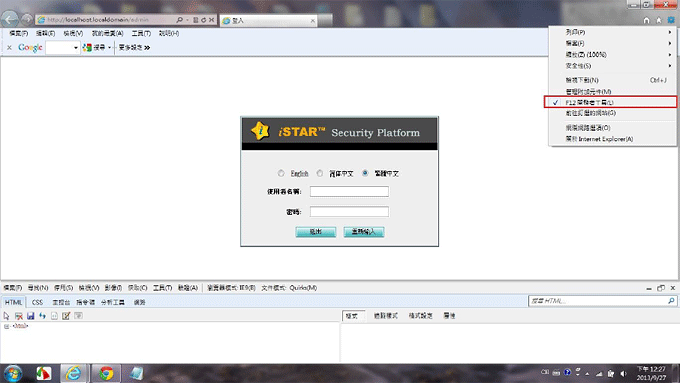This screenshot has width=680, height=383.
Task: Click the Google search button icon on toolbar
Action: (x=87, y=47)
